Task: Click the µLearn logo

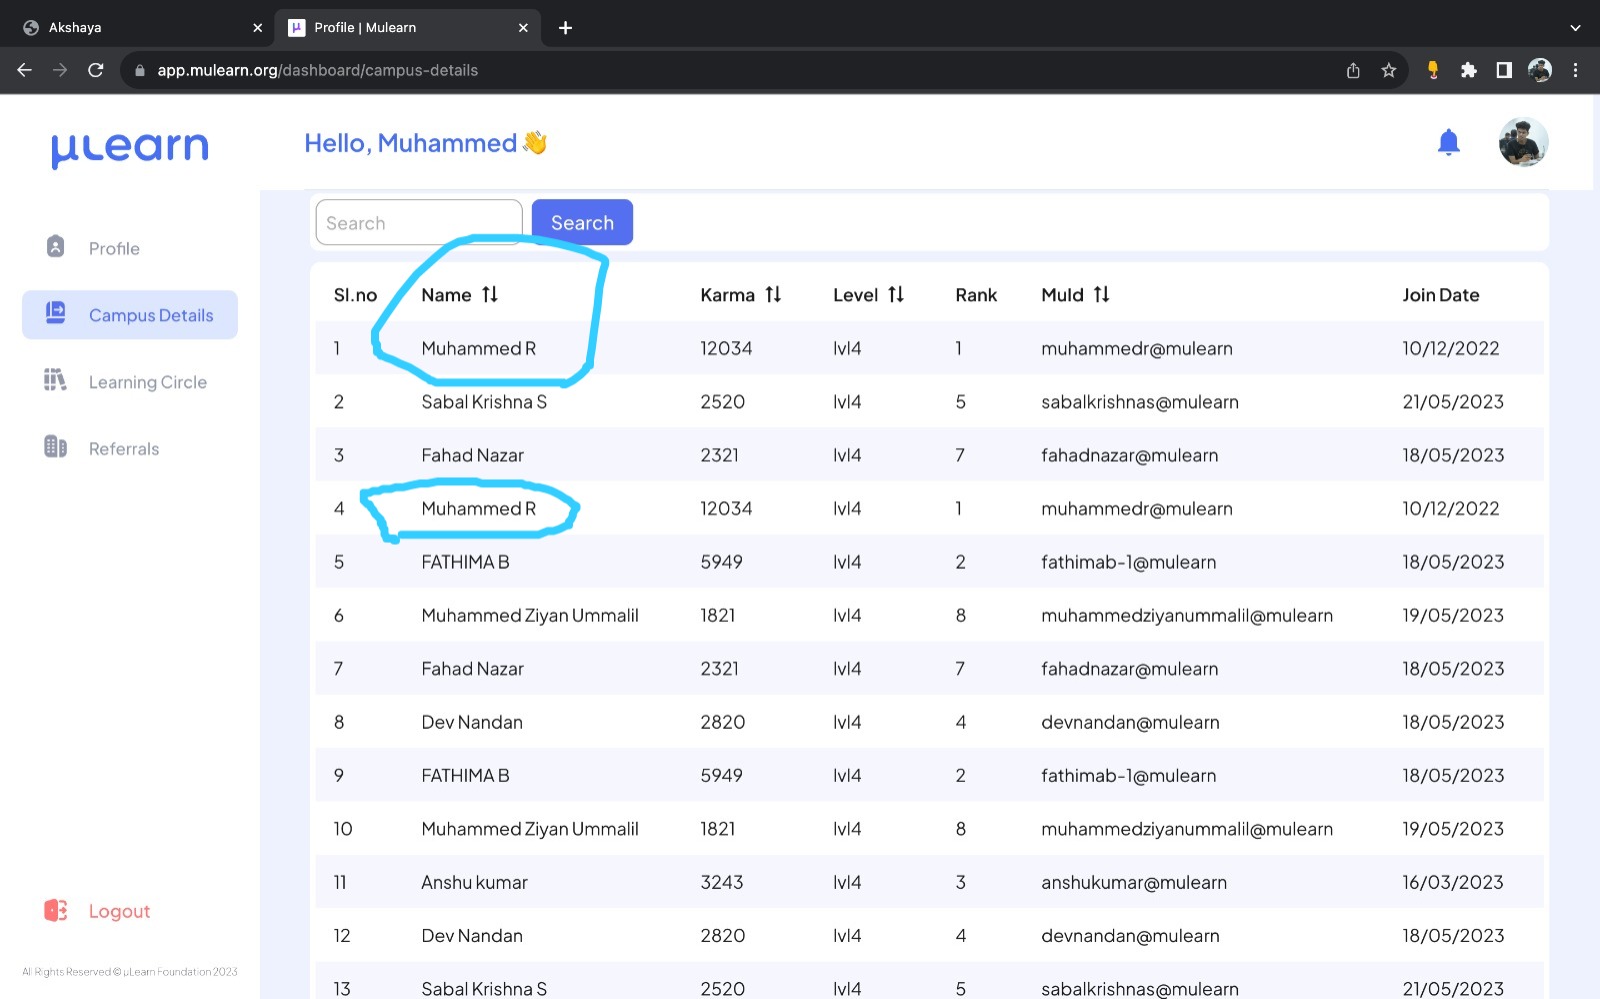Action: [129, 148]
